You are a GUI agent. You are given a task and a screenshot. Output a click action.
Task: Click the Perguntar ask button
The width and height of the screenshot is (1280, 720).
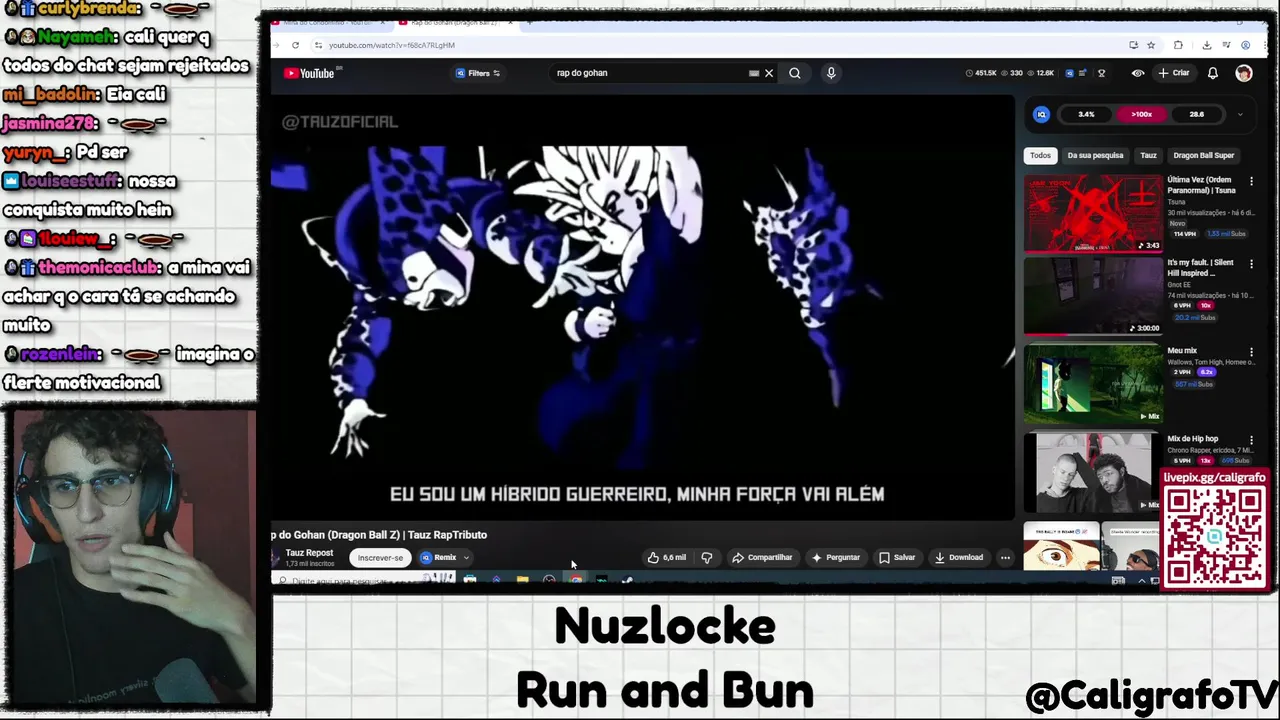click(x=836, y=558)
